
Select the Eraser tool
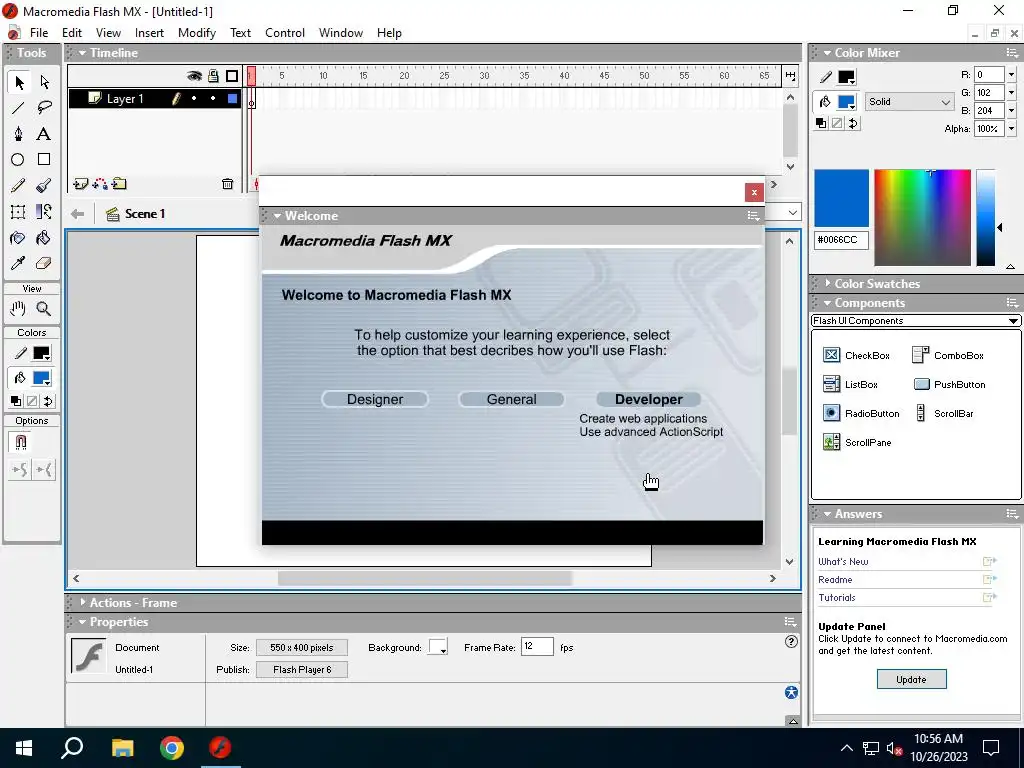point(44,263)
